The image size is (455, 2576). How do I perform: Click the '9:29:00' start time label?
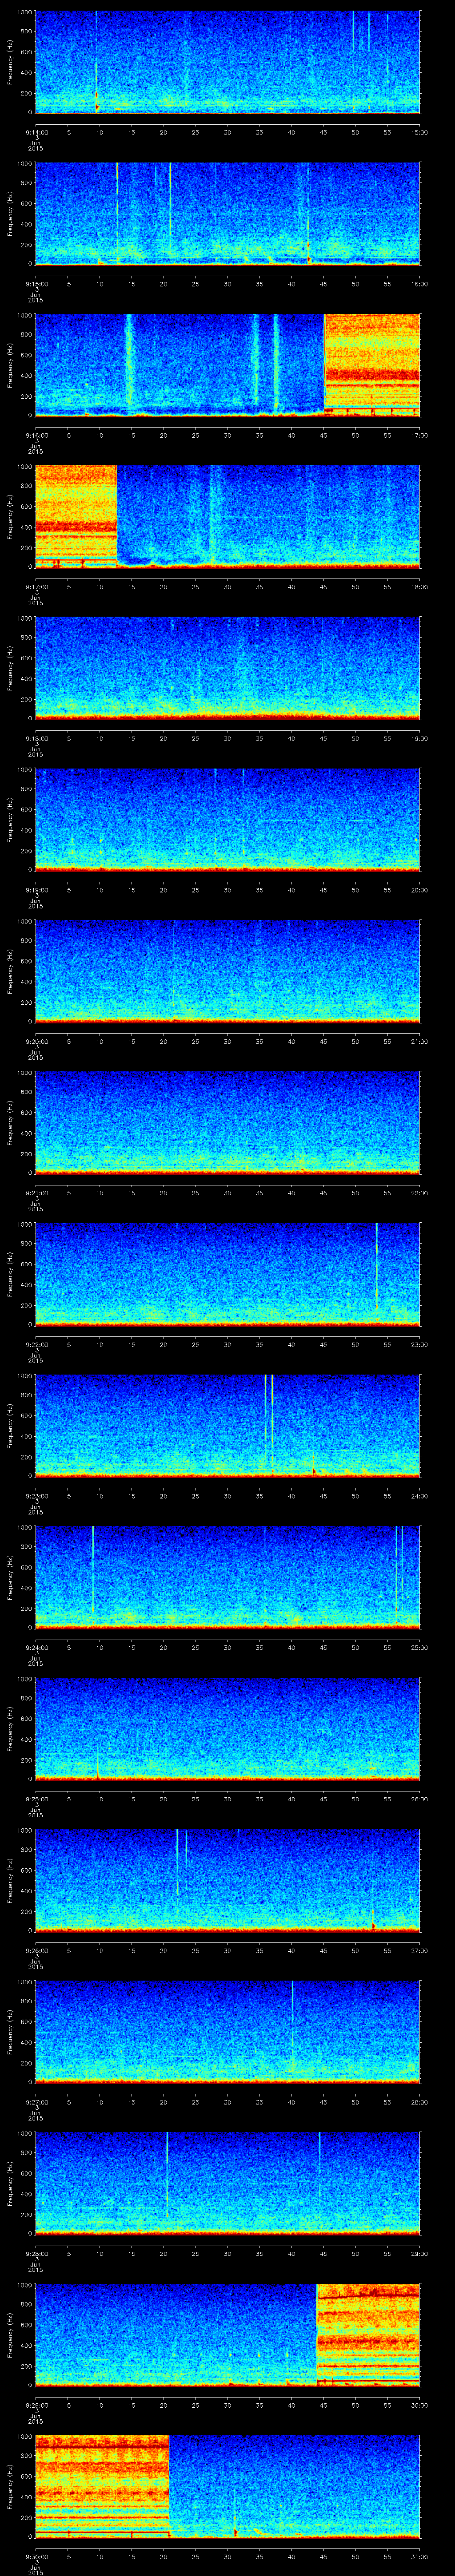(x=36, y=2406)
